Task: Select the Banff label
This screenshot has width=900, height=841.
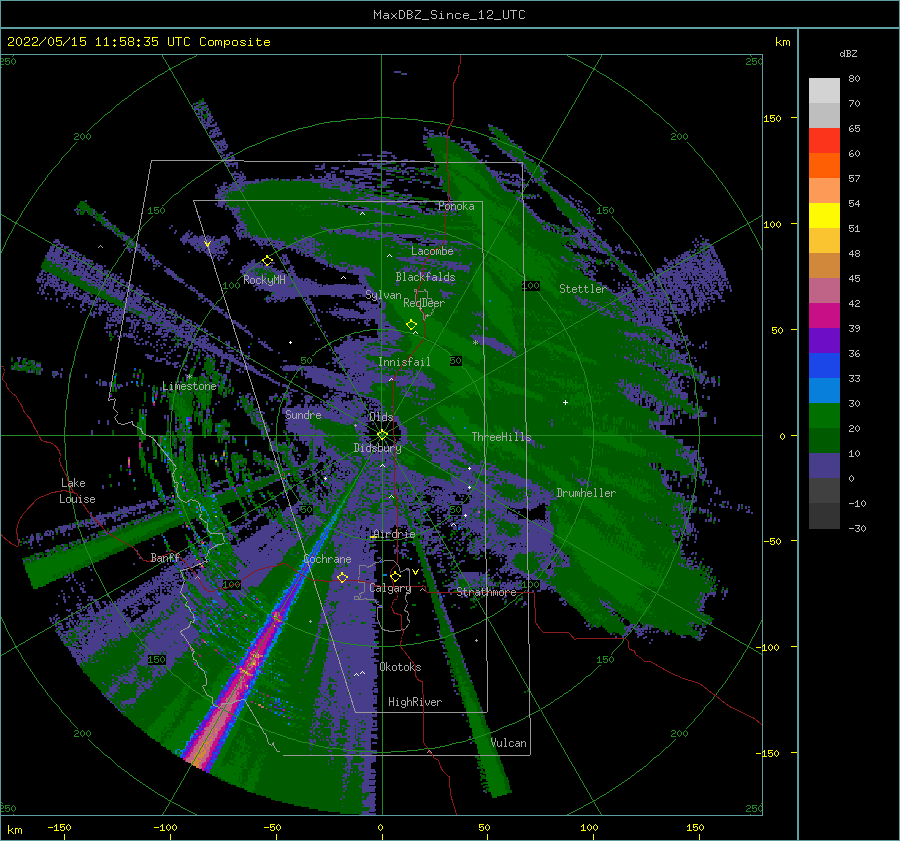Action: click(165, 557)
